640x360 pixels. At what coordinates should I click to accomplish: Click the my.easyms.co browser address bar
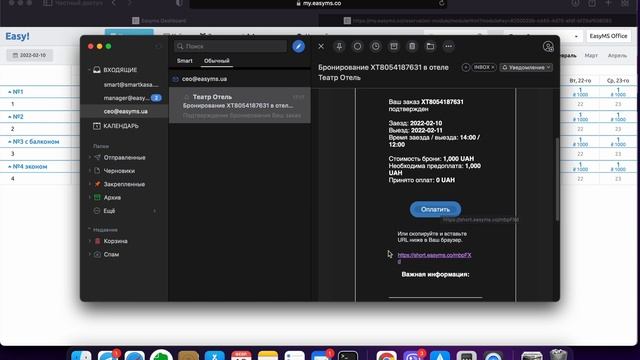pos(318,3)
